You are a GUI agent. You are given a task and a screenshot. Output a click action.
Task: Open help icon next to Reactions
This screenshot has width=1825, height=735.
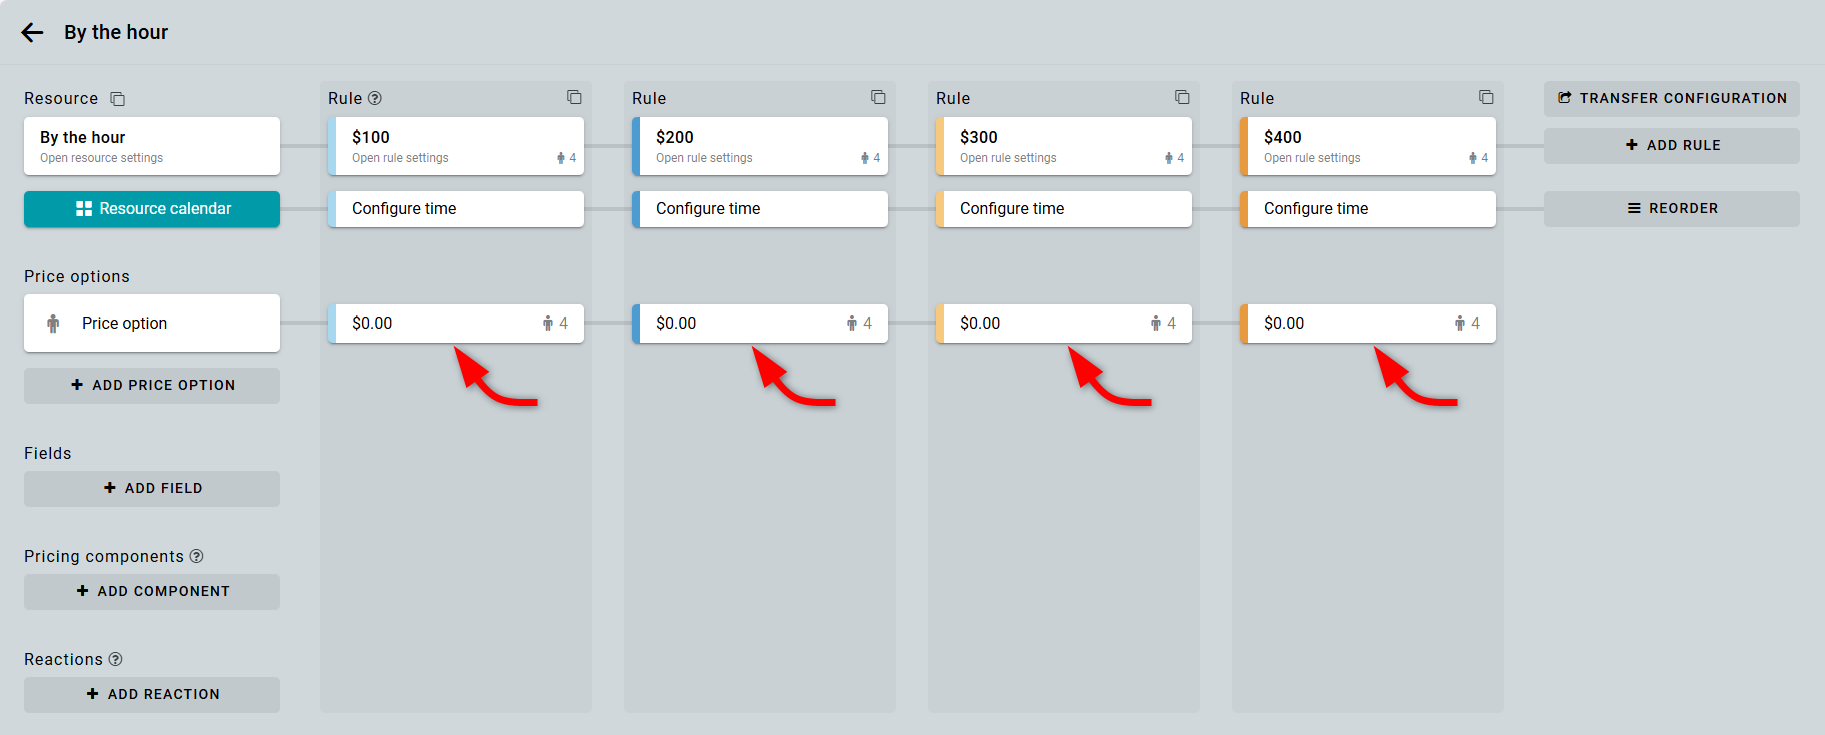click(116, 659)
